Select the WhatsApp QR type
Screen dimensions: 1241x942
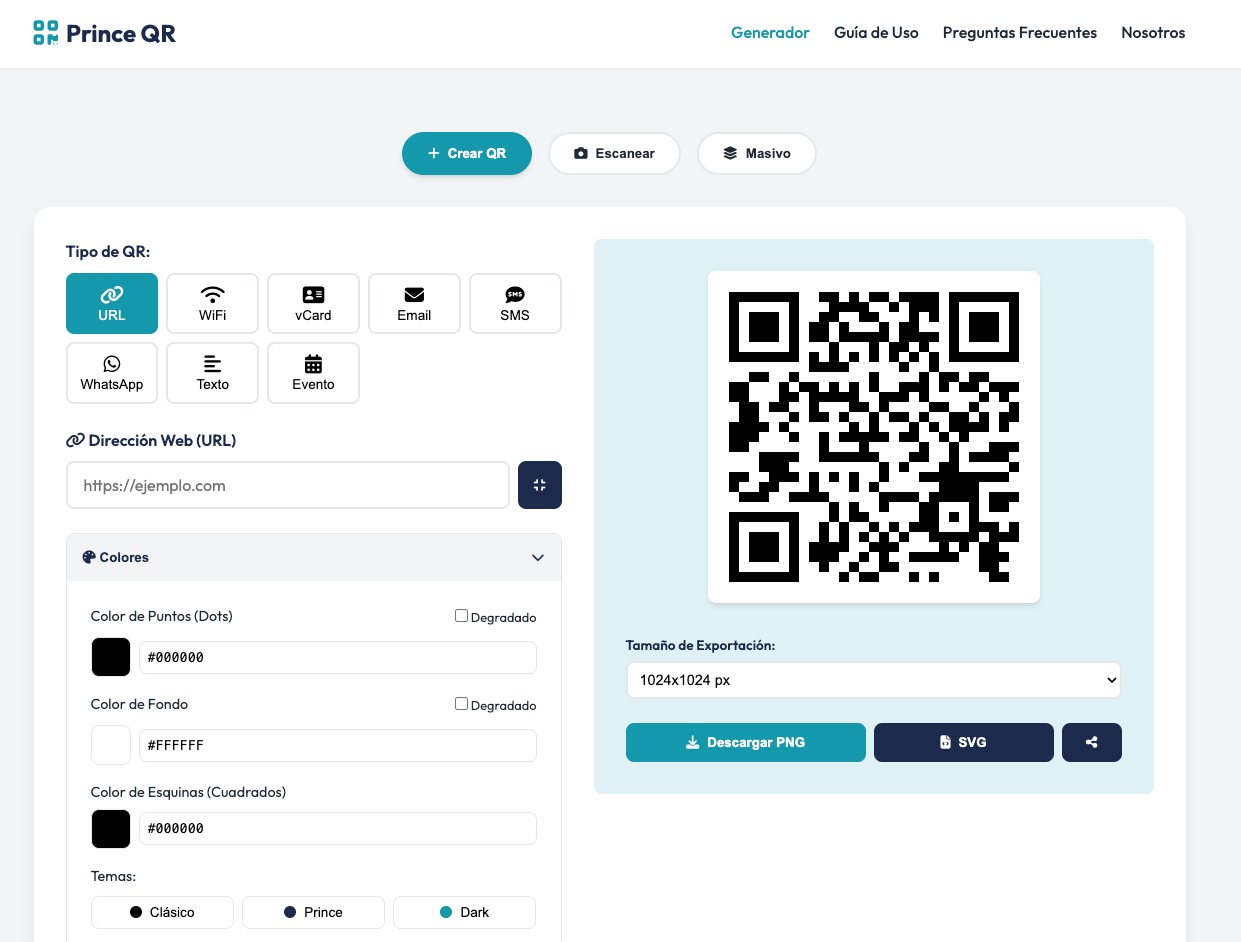(x=112, y=373)
